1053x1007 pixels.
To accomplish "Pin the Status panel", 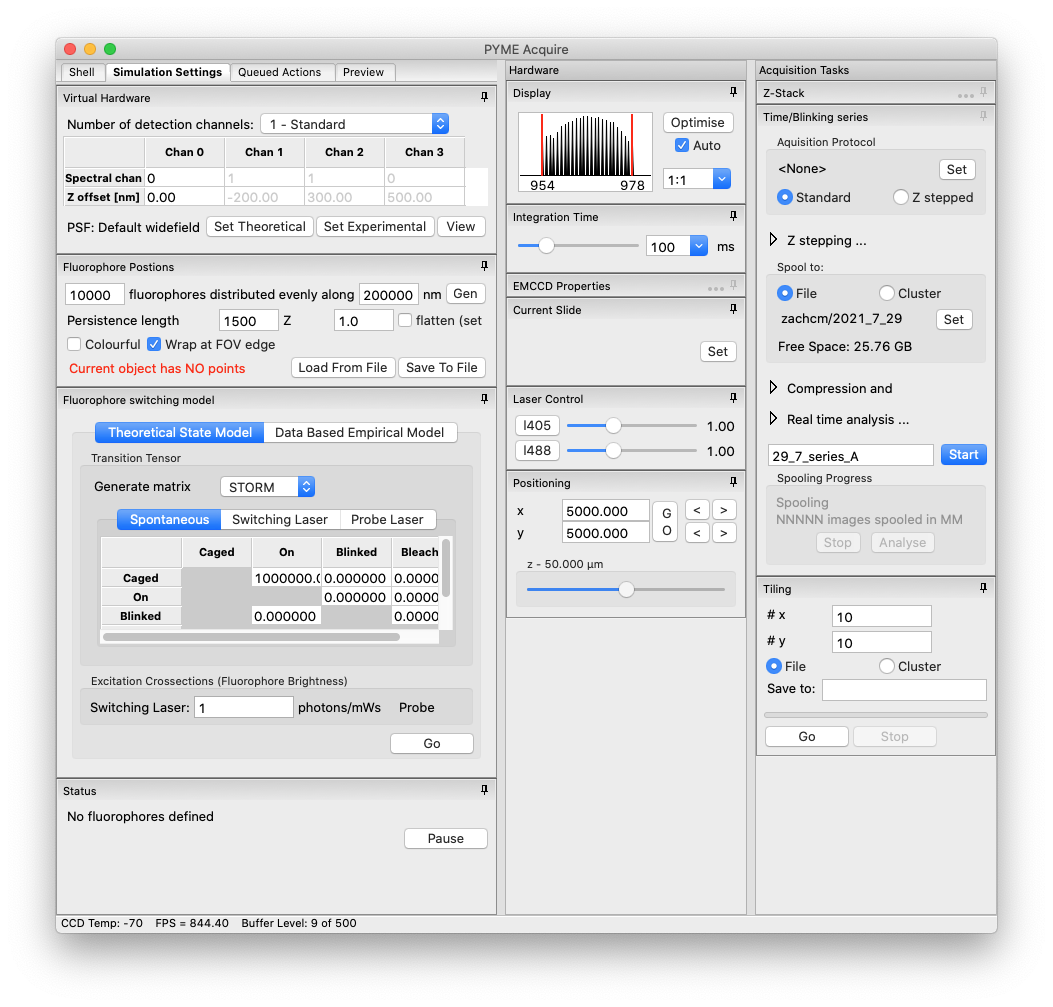I will [484, 790].
